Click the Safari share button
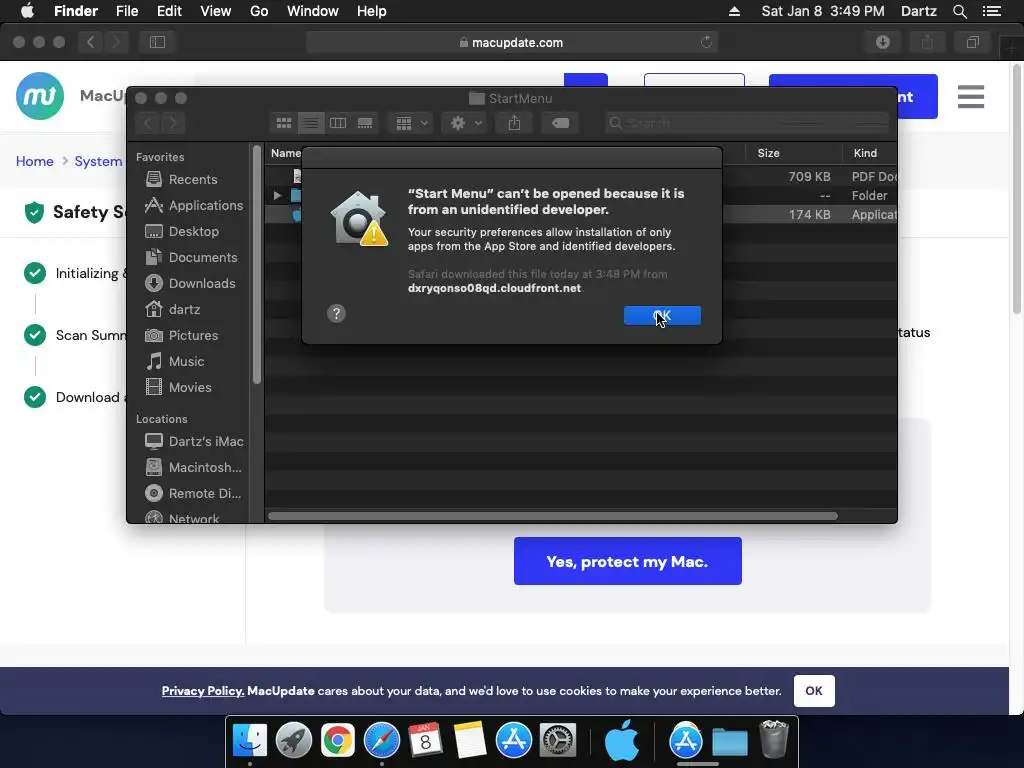1024x768 pixels. click(x=927, y=42)
